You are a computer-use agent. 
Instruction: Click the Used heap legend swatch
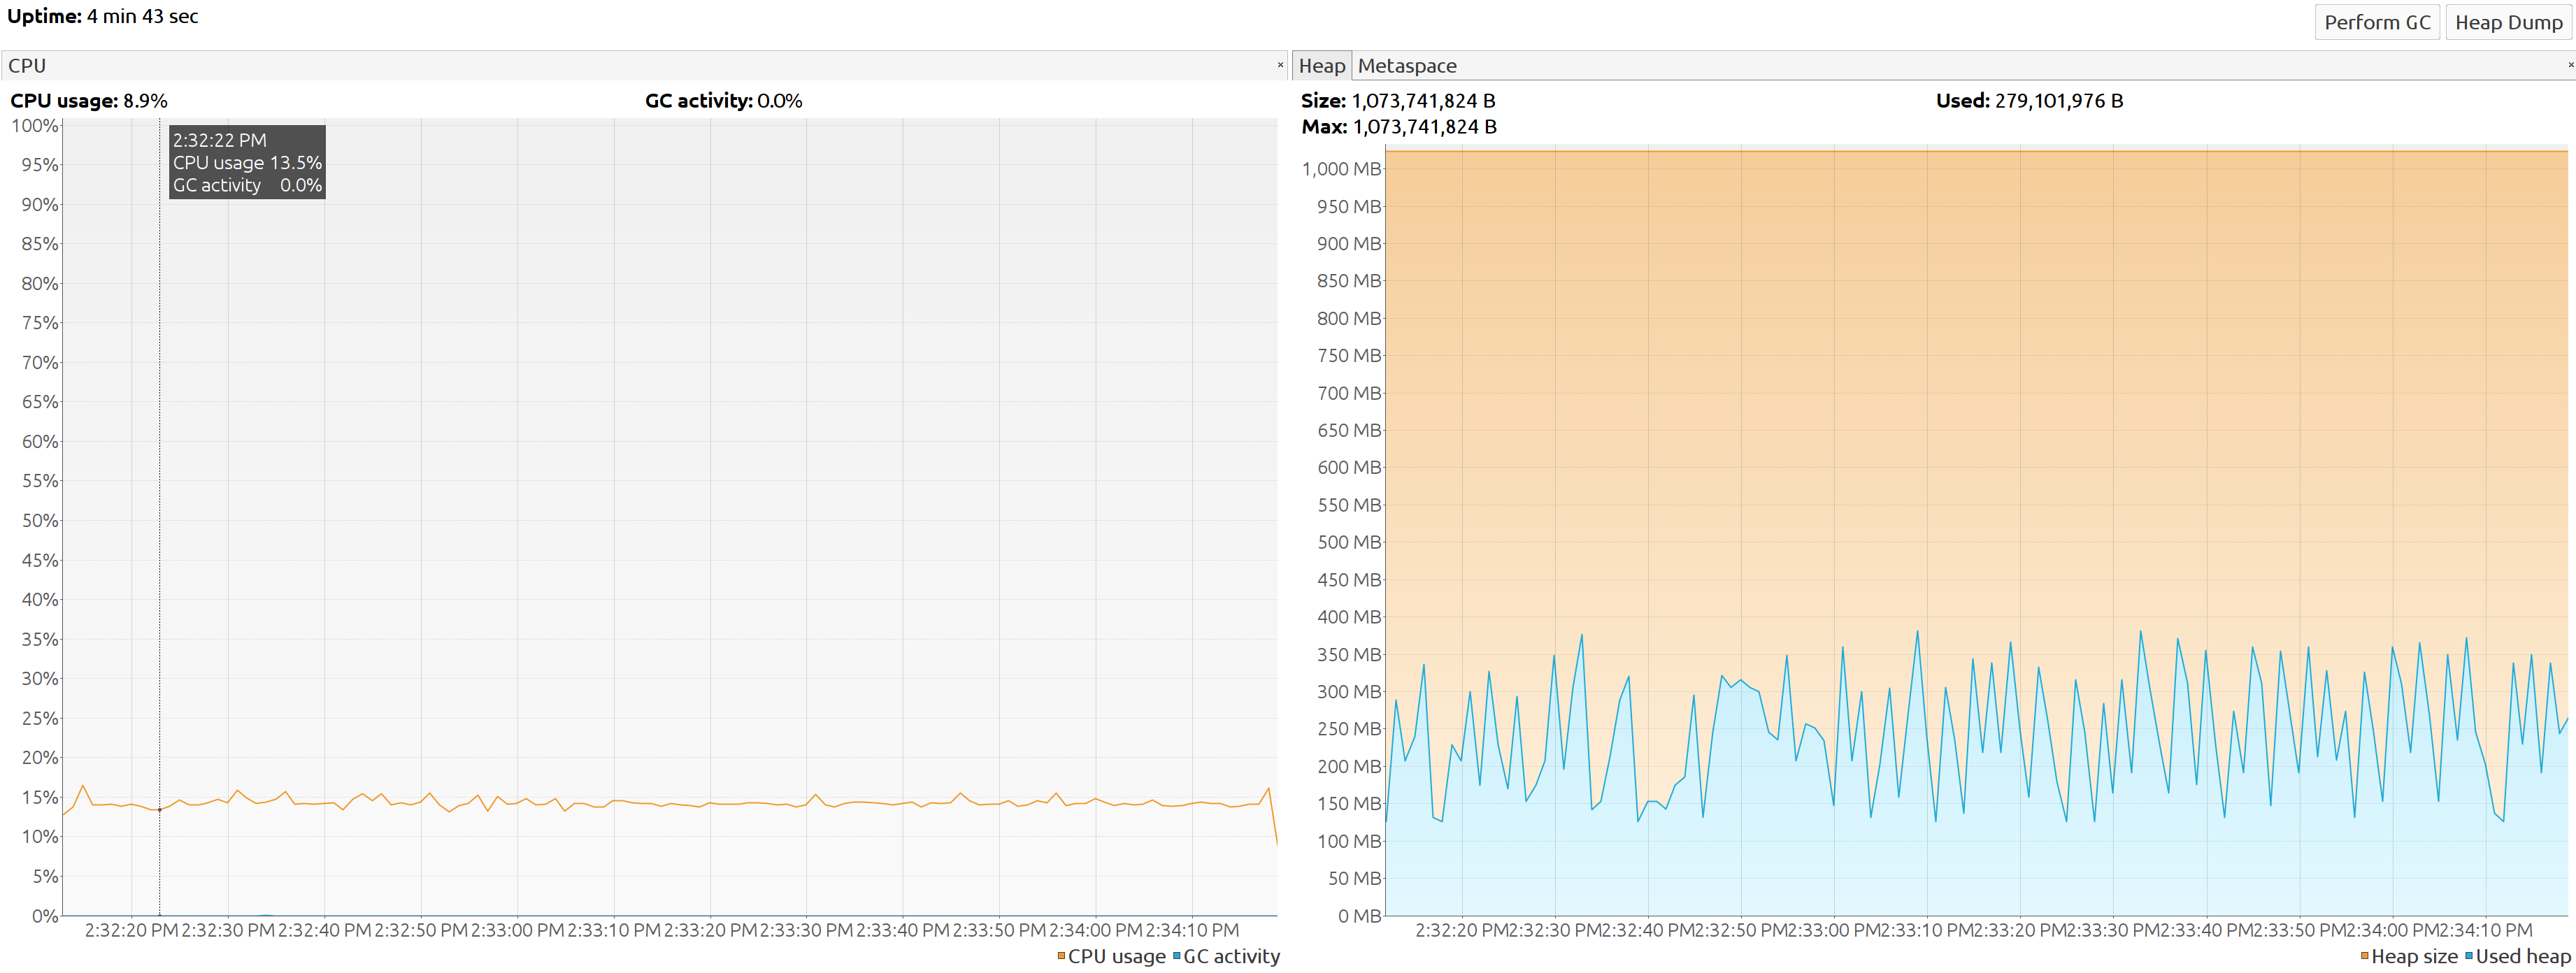click(x=2468, y=956)
